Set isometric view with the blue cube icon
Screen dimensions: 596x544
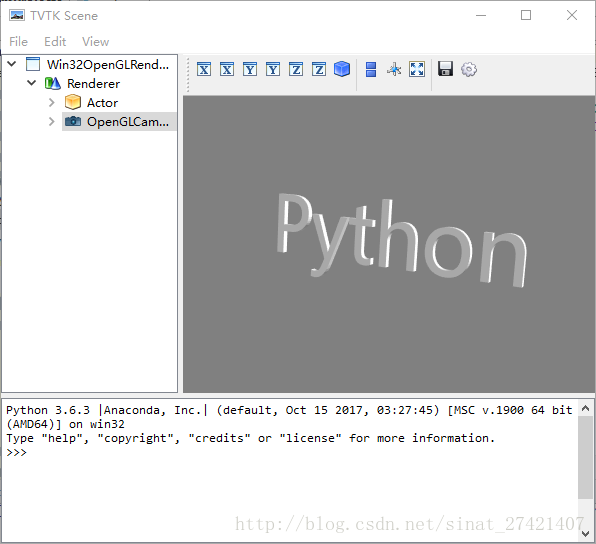tap(342, 69)
